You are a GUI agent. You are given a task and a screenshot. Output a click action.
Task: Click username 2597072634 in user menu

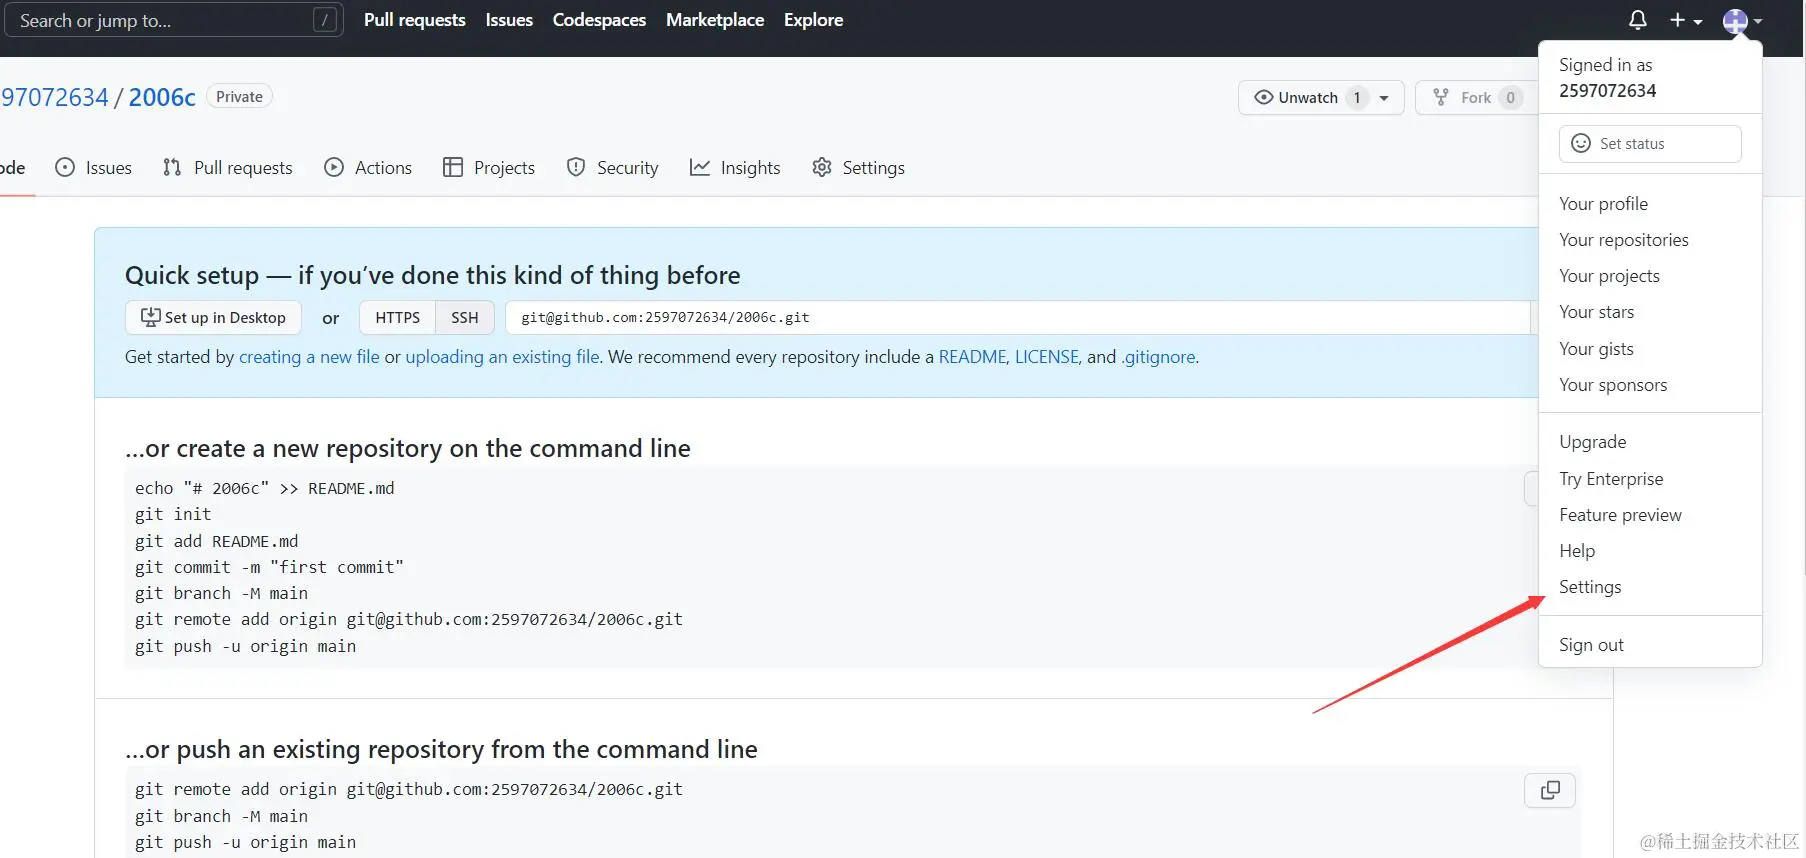click(1607, 91)
